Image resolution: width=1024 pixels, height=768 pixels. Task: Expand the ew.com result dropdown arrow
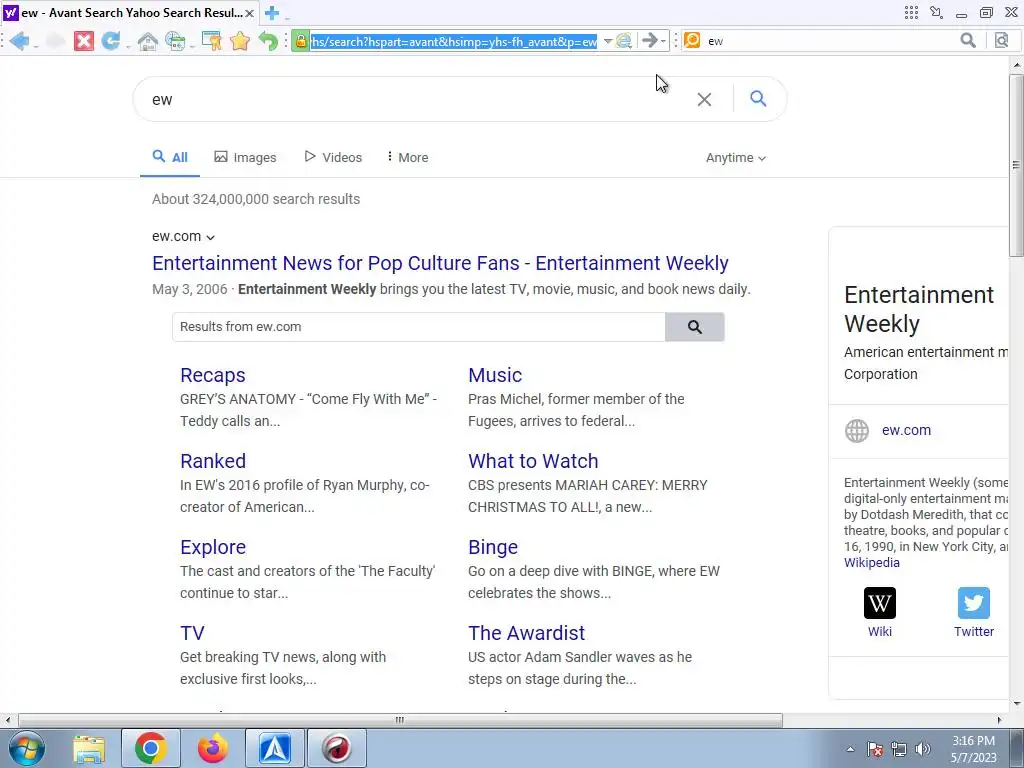point(210,237)
